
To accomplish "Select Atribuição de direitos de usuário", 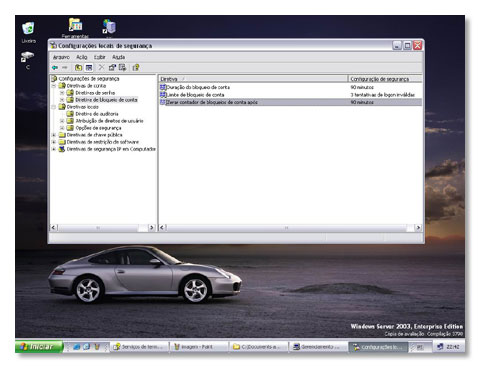I will [109, 121].
